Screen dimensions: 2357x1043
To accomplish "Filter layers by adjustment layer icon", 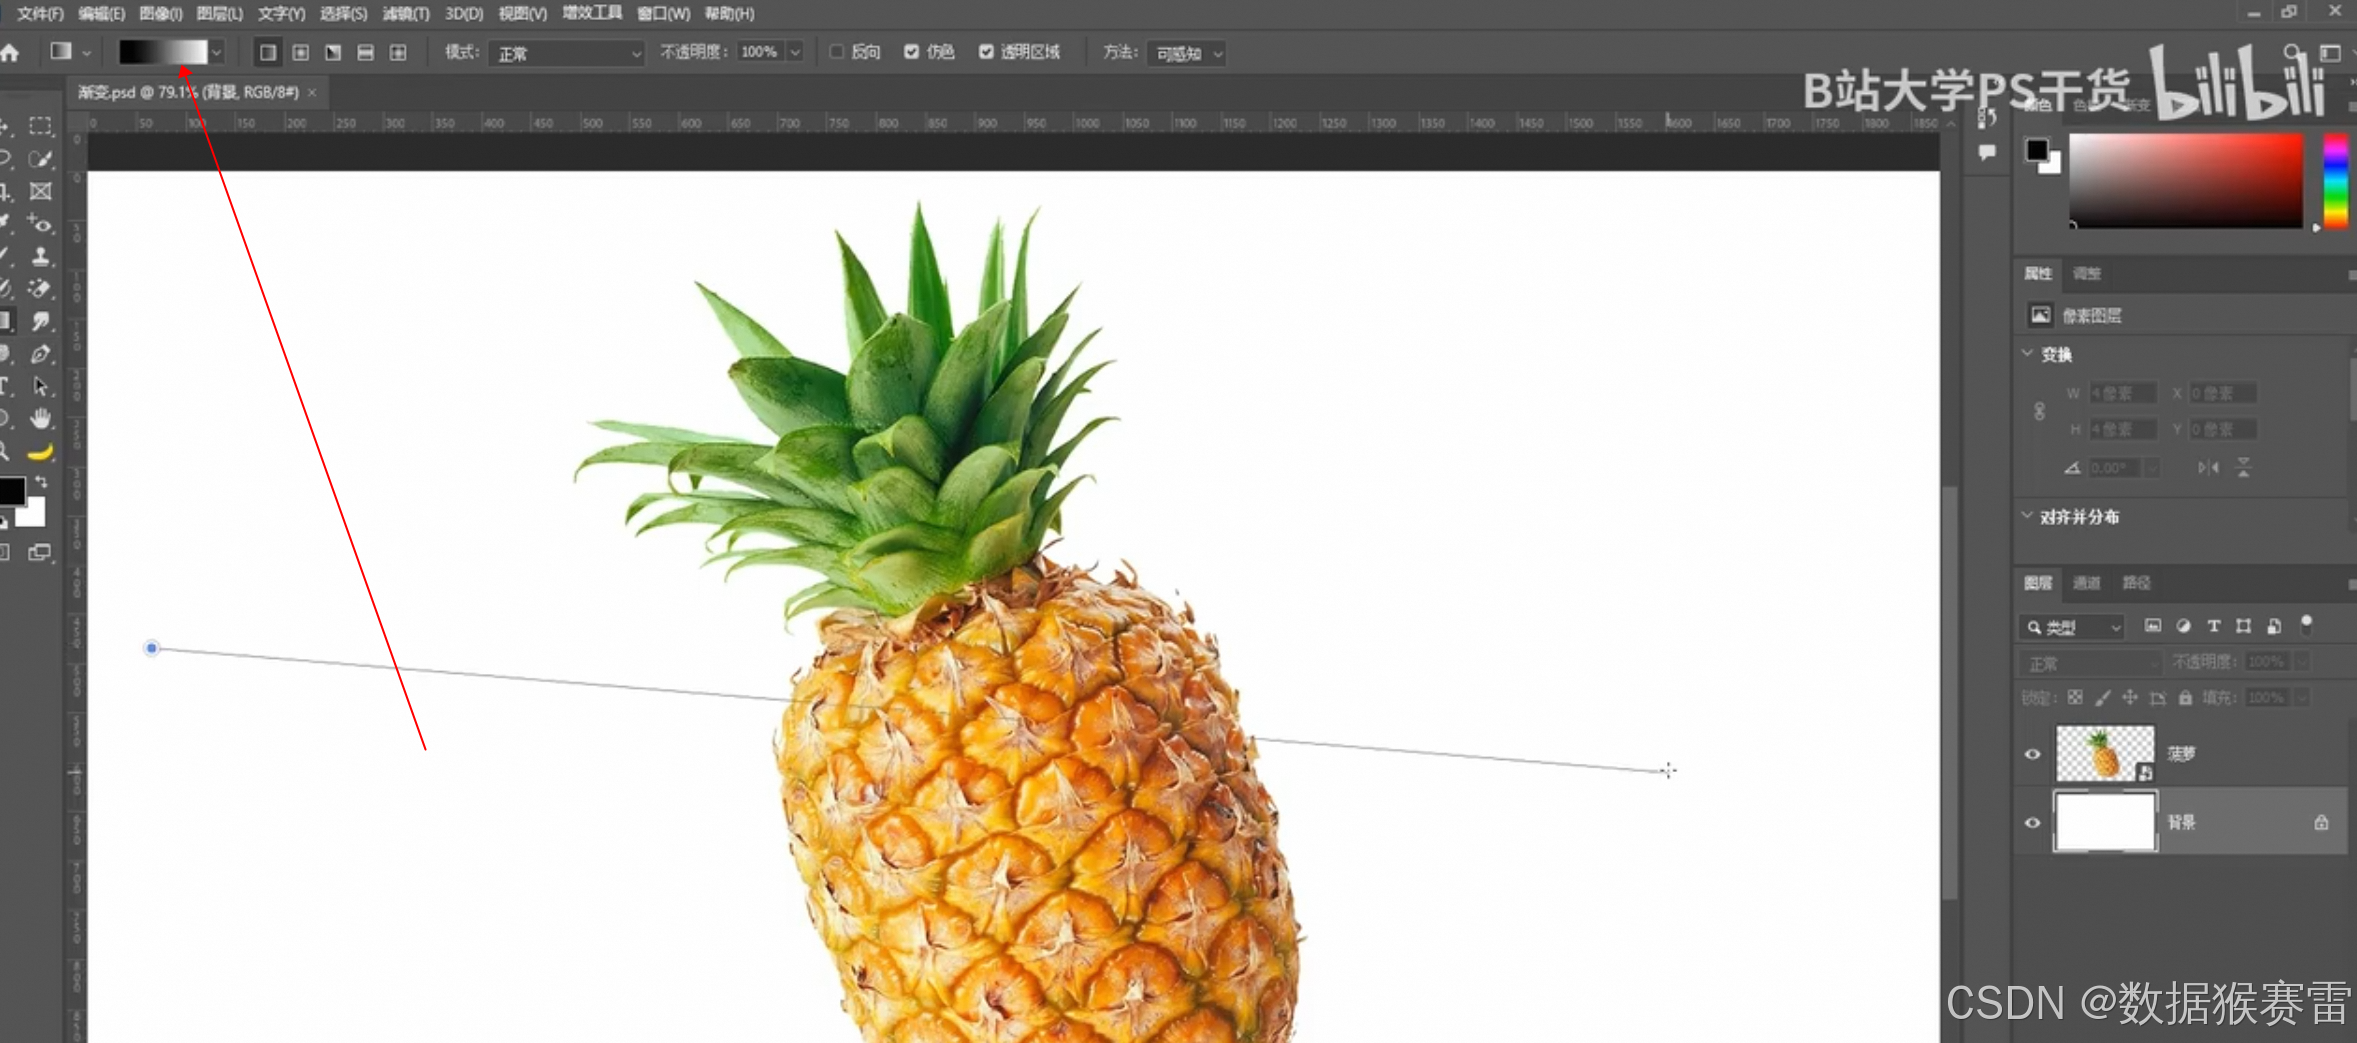I will coord(2183,626).
